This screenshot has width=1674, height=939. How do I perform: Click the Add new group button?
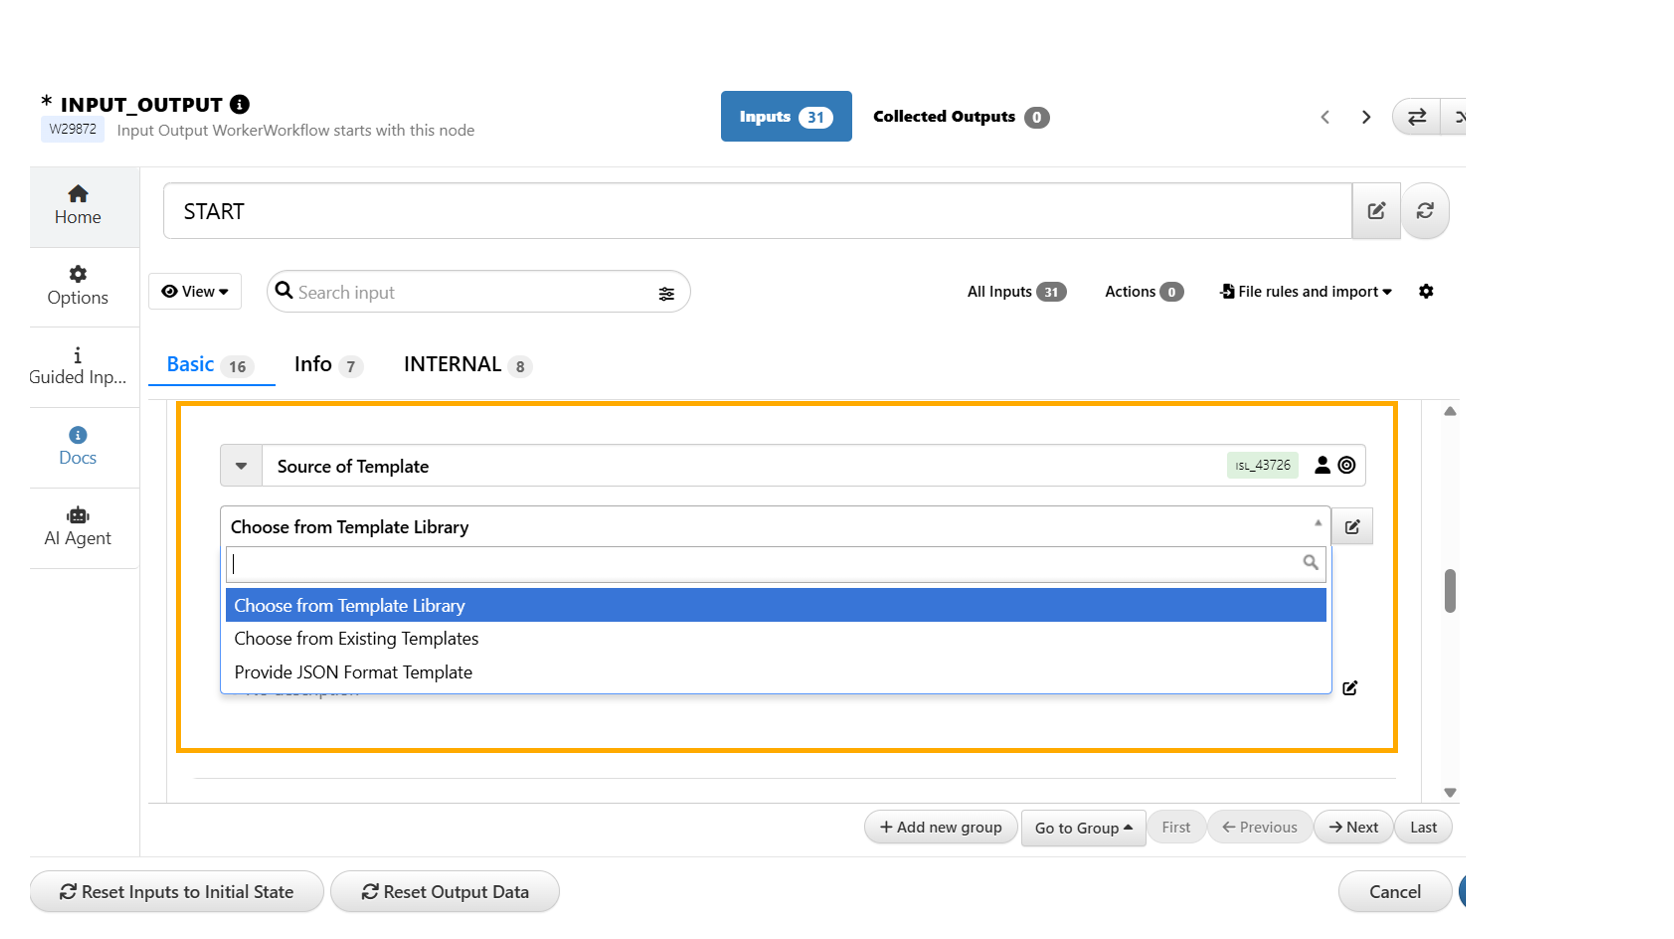[x=940, y=827]
